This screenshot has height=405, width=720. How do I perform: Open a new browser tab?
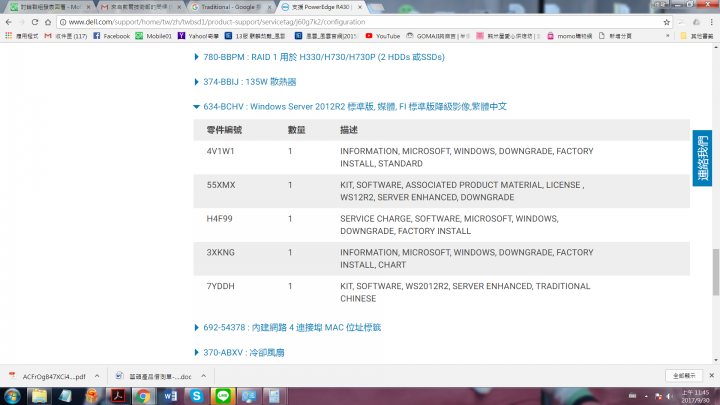(376, 7)
